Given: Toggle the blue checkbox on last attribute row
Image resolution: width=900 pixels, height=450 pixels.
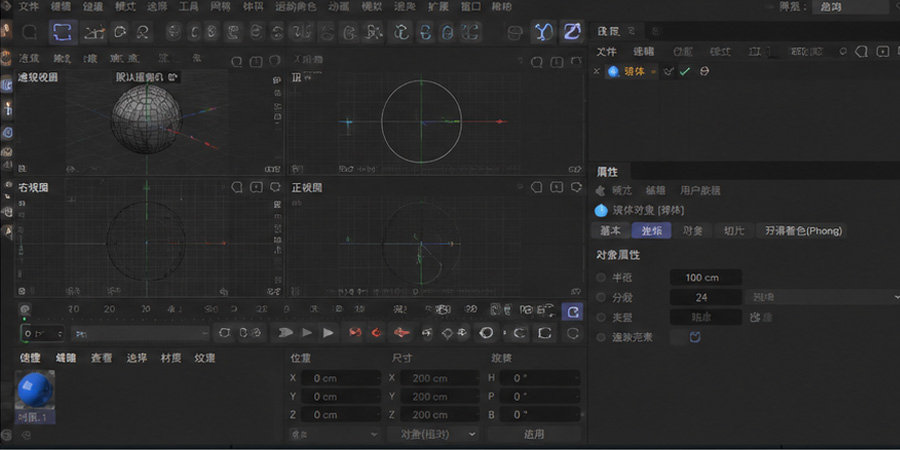Looking at the screenshot, I should click(x=695, y=337).
